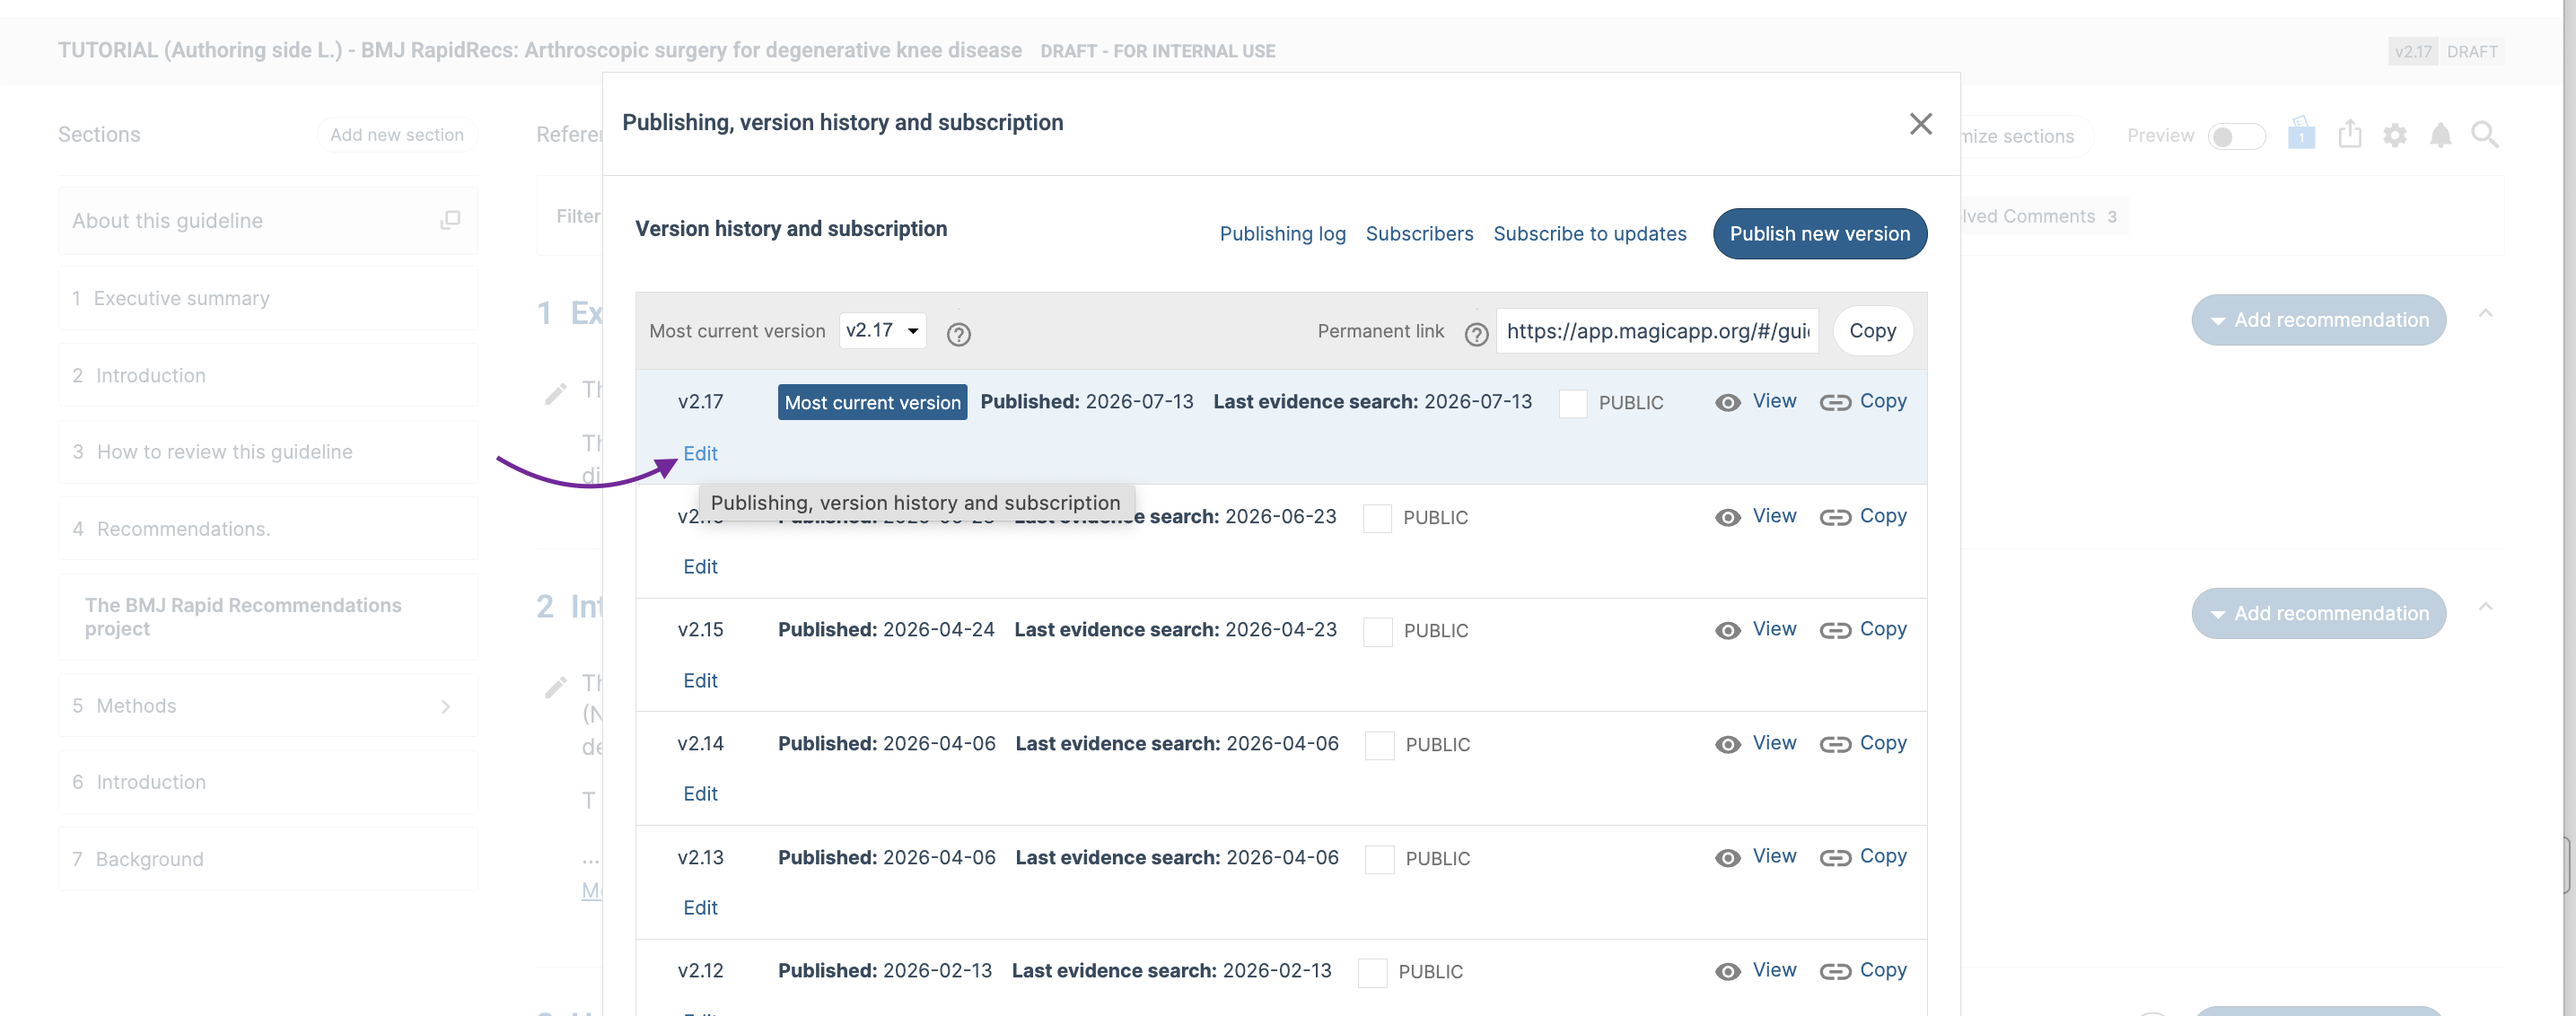Click the pencil edit icon in Introduction section
This screenshot has width=2576, height=1016.
[555, 687]
